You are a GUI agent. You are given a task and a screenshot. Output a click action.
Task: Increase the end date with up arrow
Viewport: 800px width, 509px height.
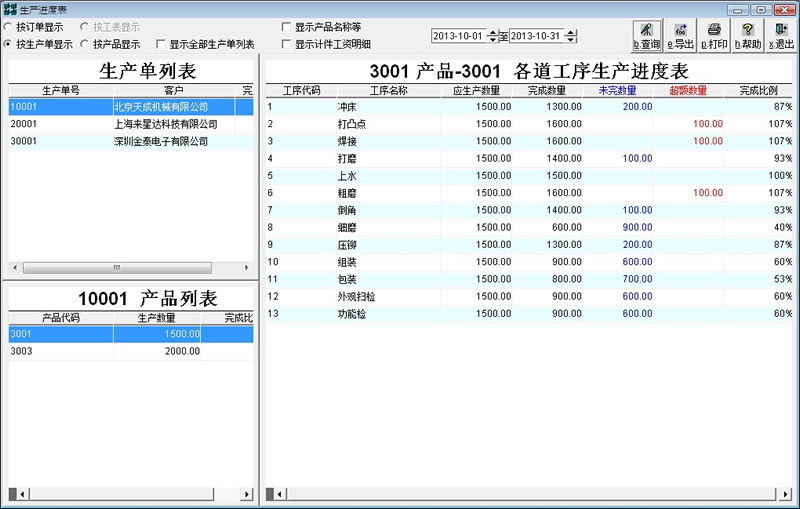(571, 33)
